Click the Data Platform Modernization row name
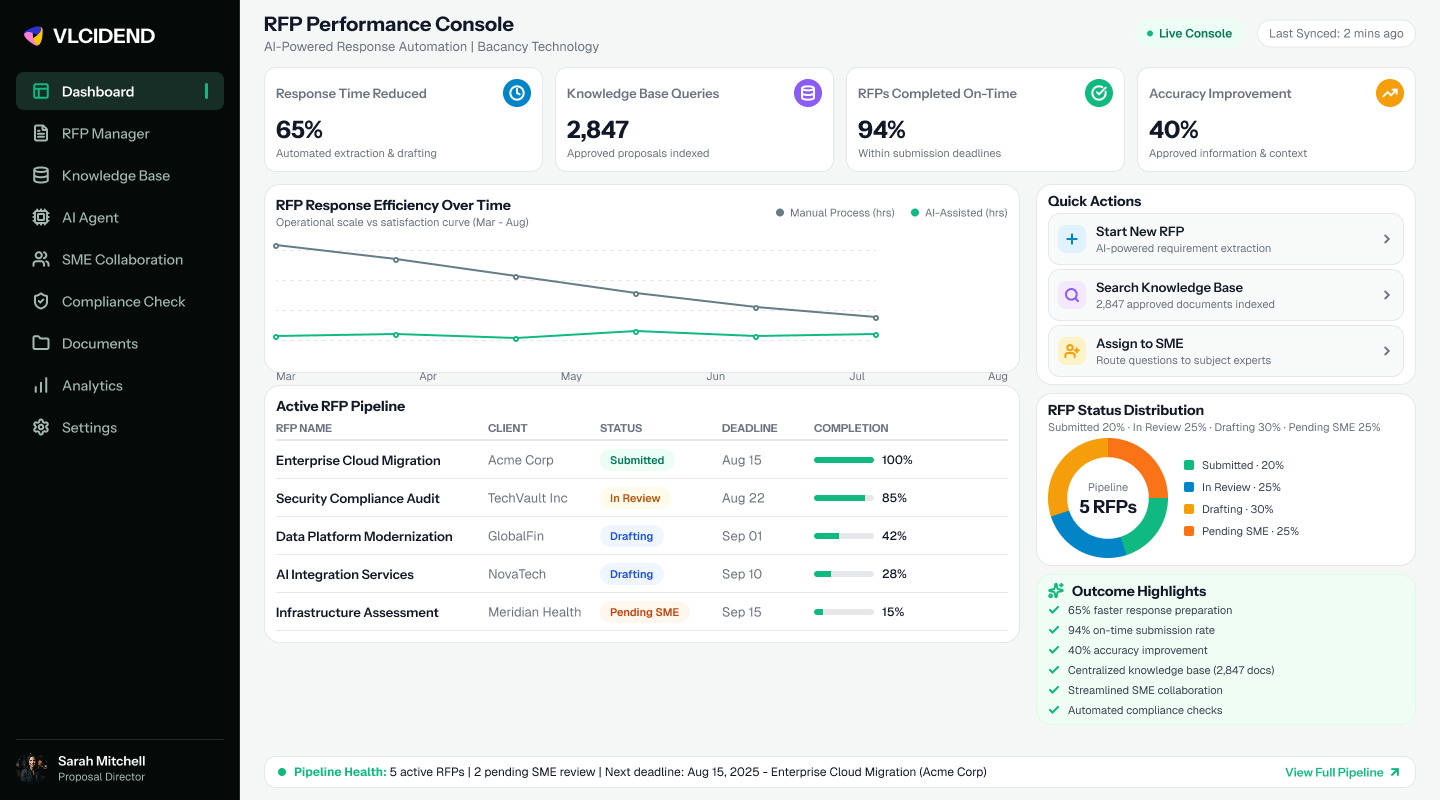Viewport: 1440px width, 800px height. pos(364,536)
